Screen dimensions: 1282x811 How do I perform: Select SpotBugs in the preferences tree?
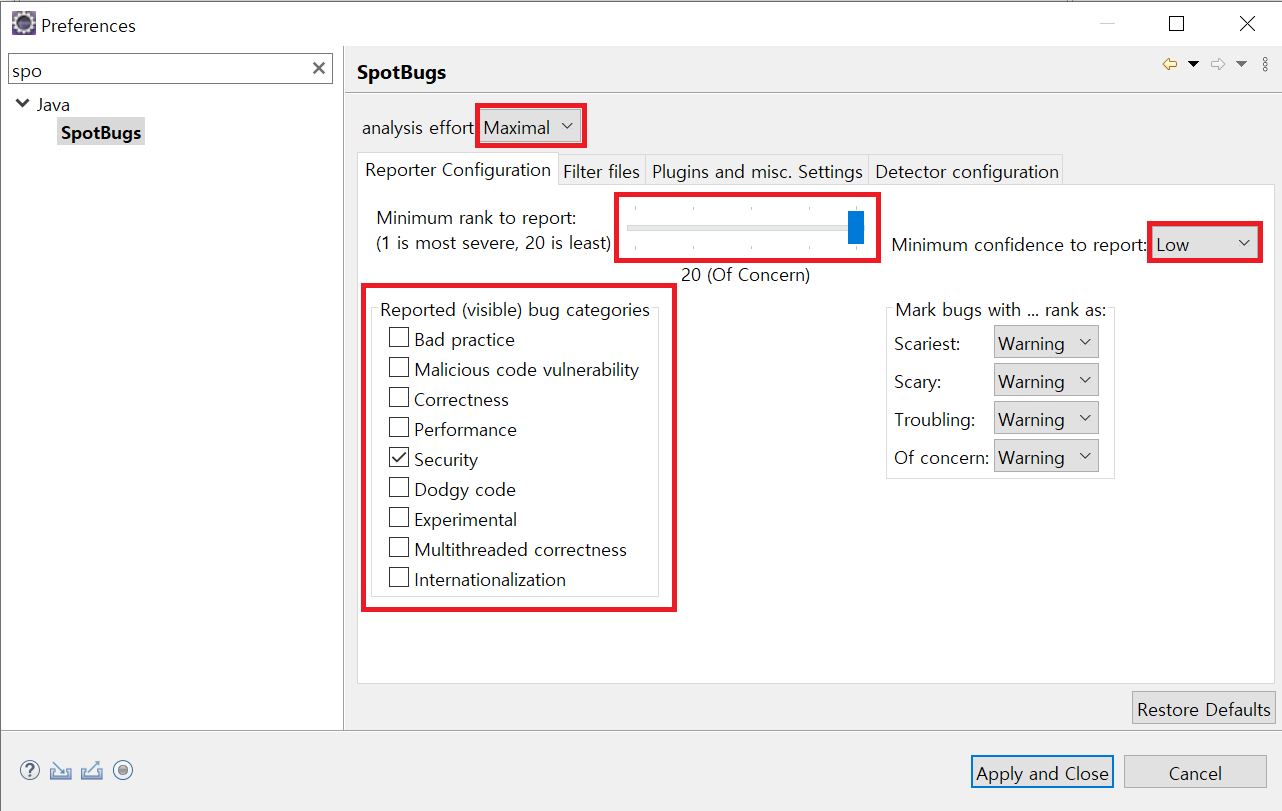click(101, 132)
